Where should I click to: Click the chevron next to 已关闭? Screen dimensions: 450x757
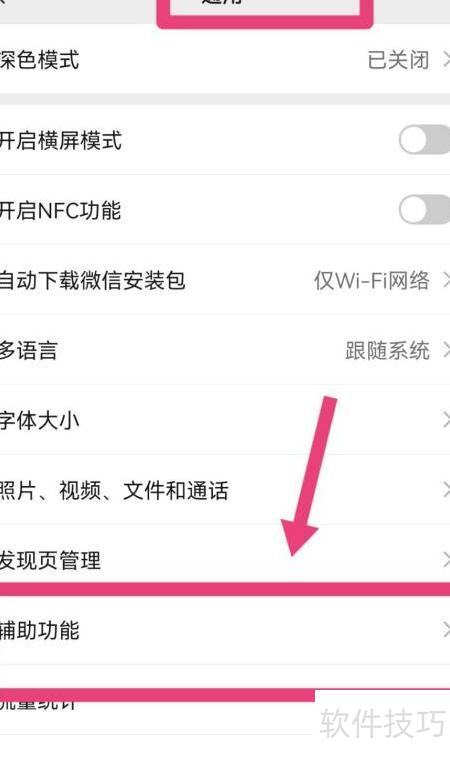[x=447, y=60]
